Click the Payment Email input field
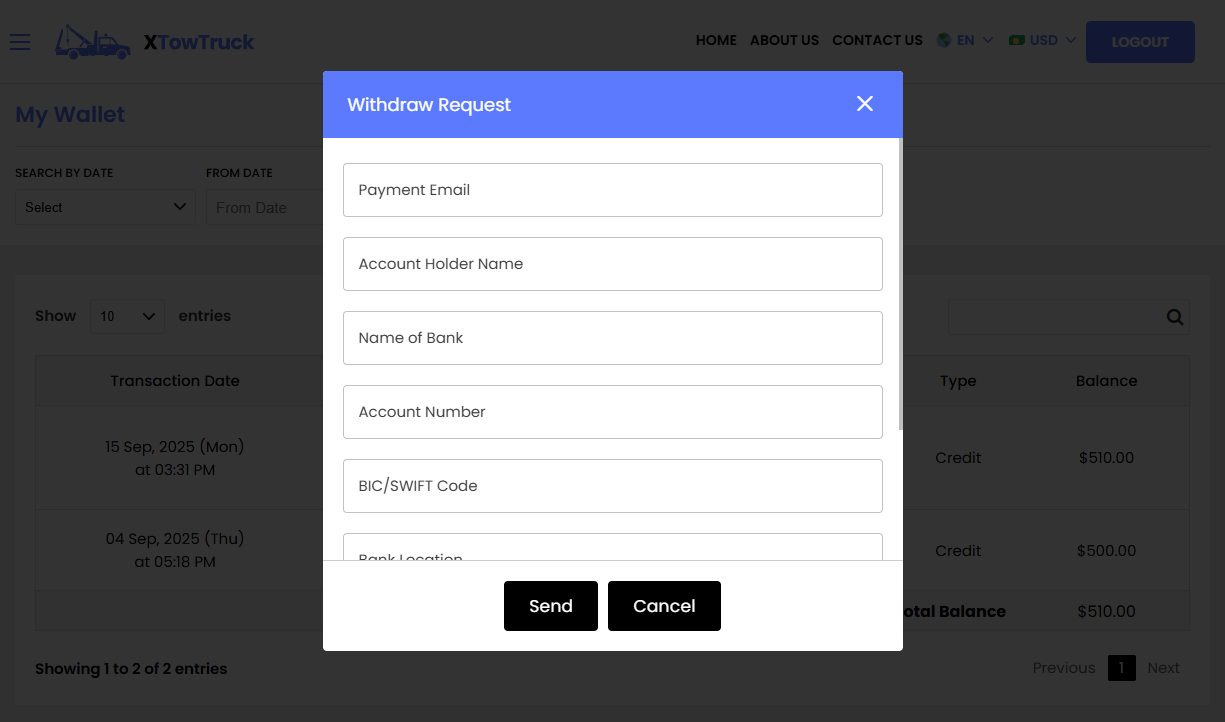This screenshot has height=722, width=1225. click(x=612, y=190)
